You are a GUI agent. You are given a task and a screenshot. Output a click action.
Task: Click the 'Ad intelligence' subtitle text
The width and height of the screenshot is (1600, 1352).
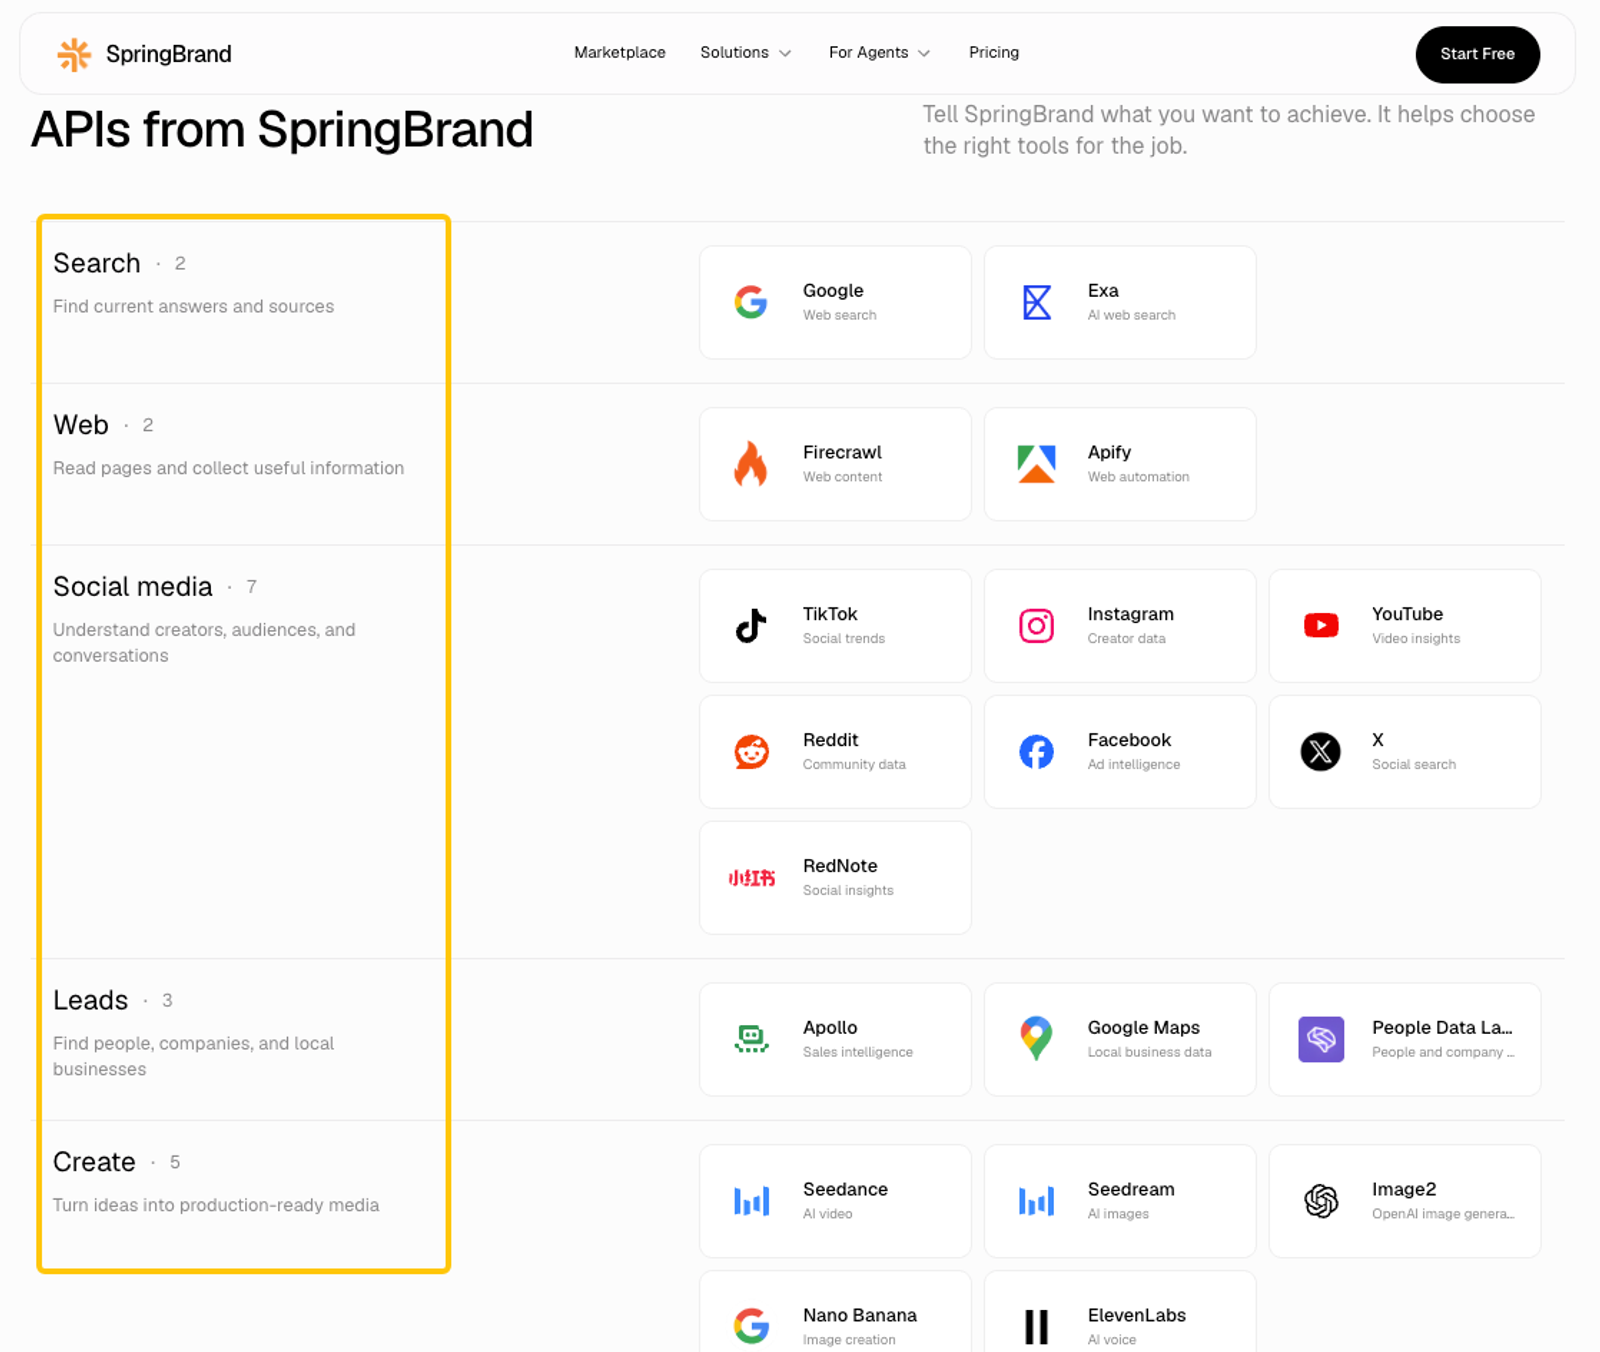pos(1134,764)
